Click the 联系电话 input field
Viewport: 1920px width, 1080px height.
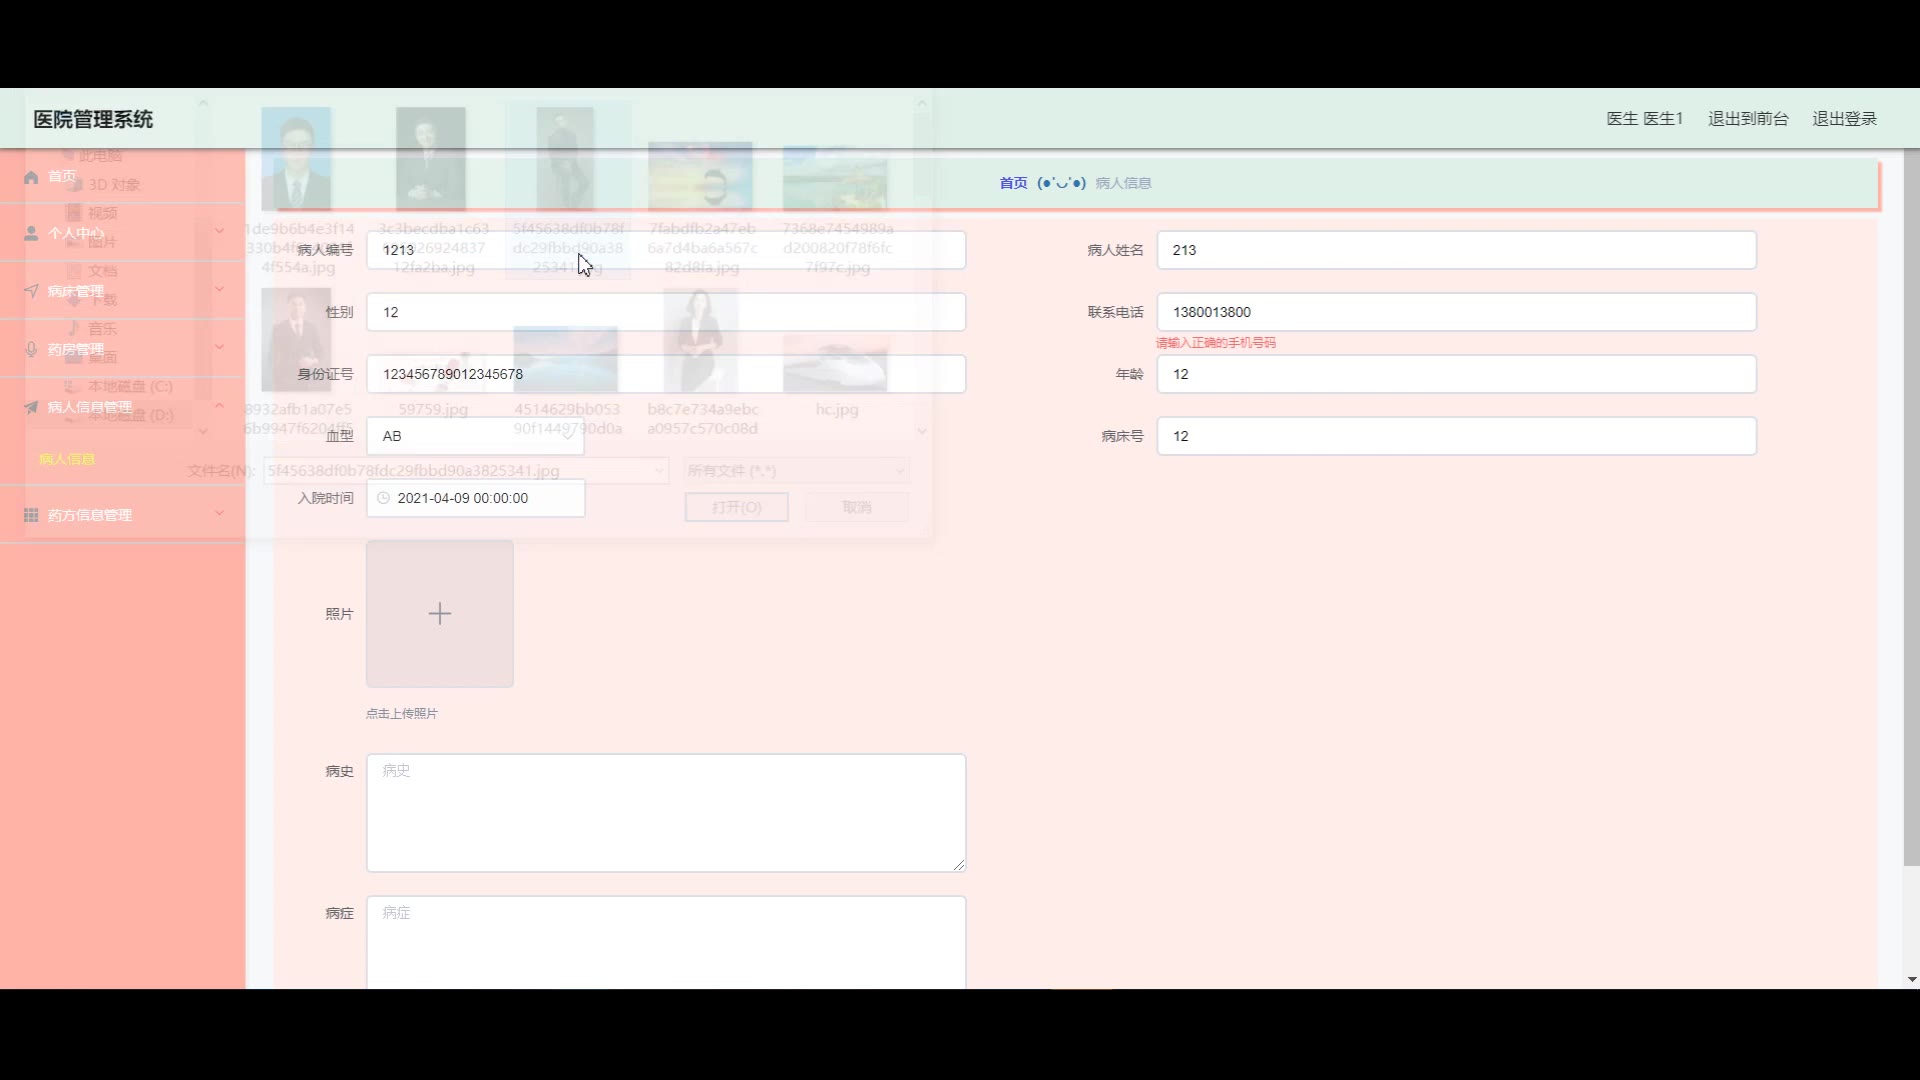pyautogui.click(x=1456, y=312)
